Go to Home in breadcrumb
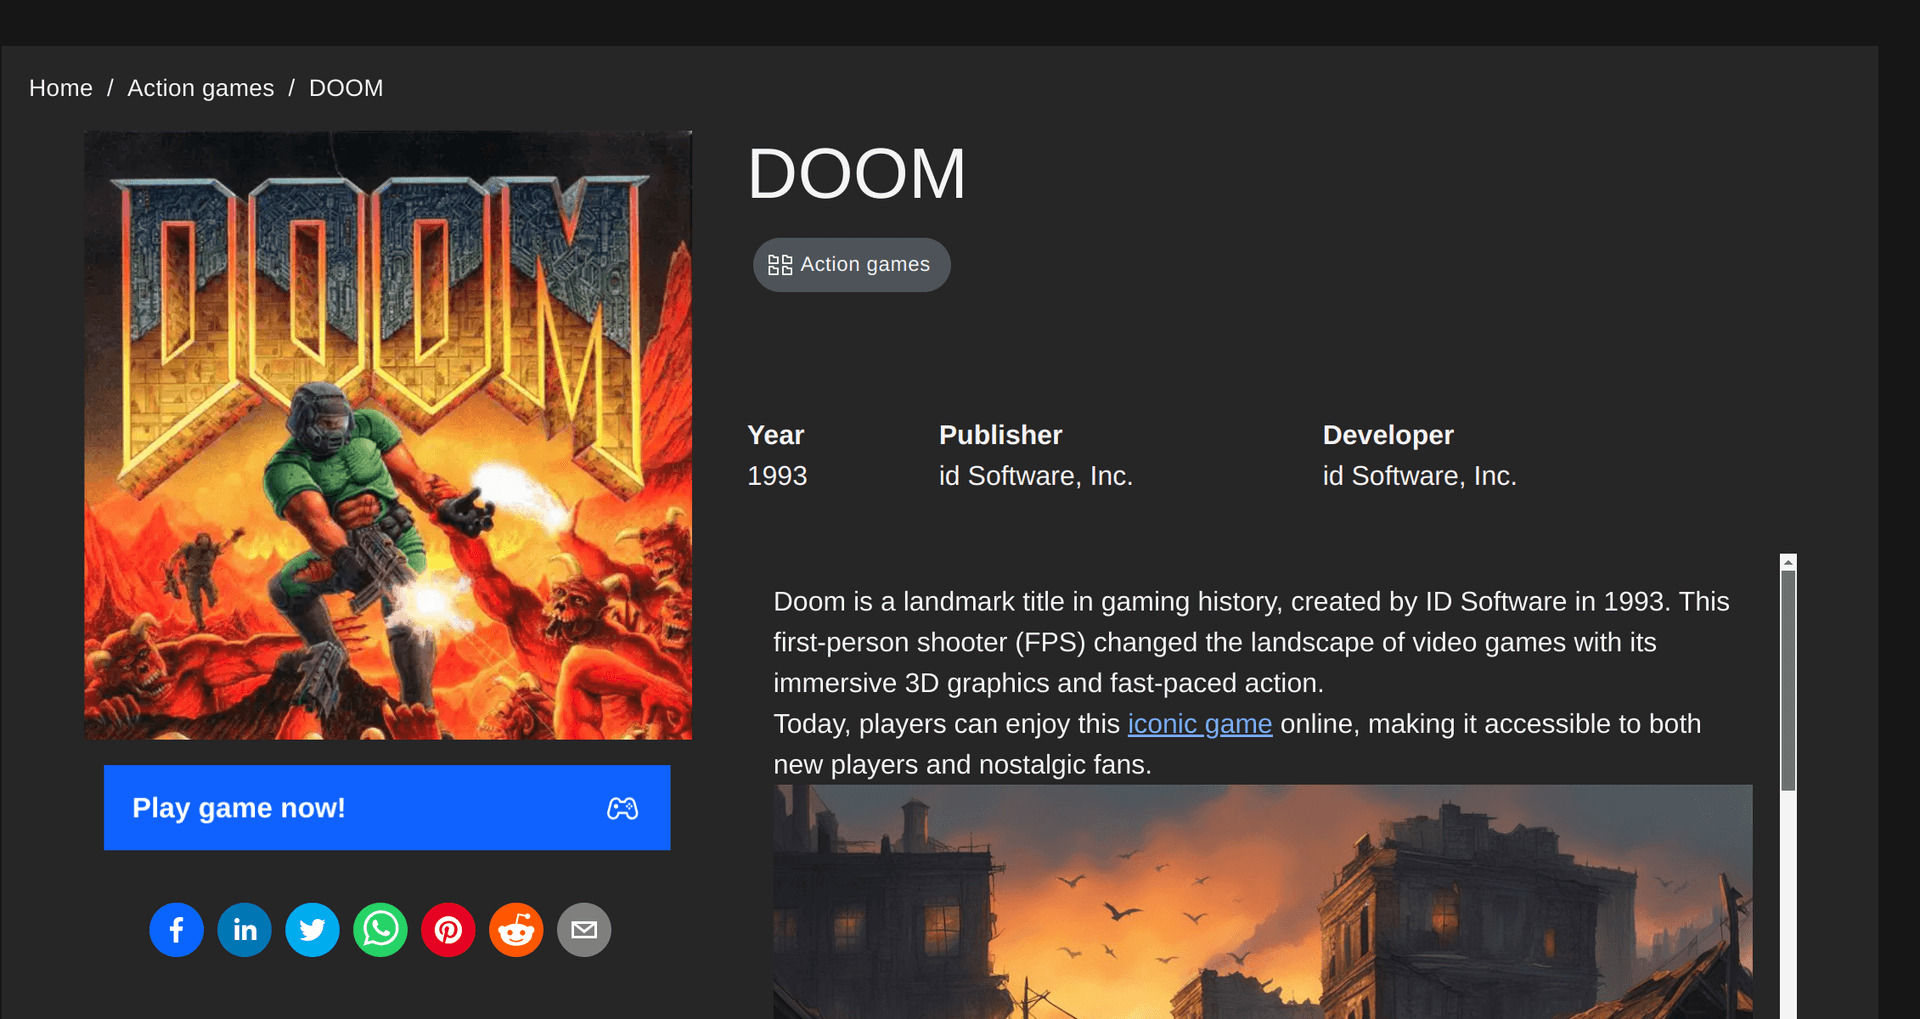This screenshot has height=1019, width=1920. tap(61, 88)
